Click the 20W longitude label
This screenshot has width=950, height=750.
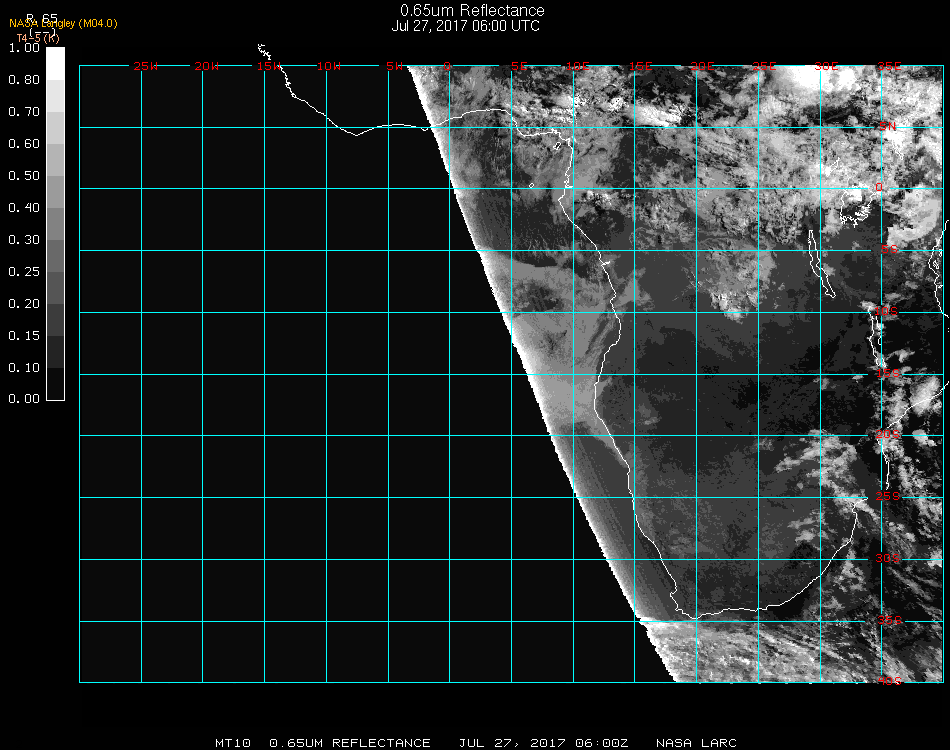(x=207, y=66)
